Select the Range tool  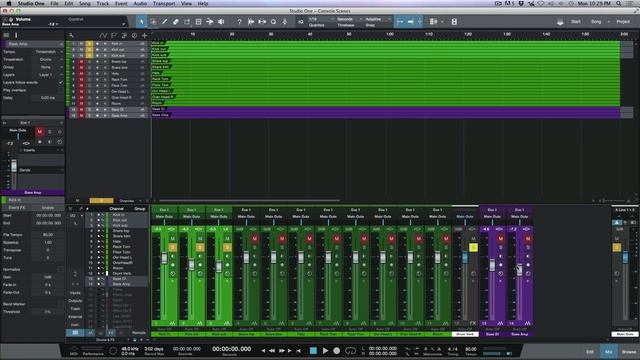point(153,22)
